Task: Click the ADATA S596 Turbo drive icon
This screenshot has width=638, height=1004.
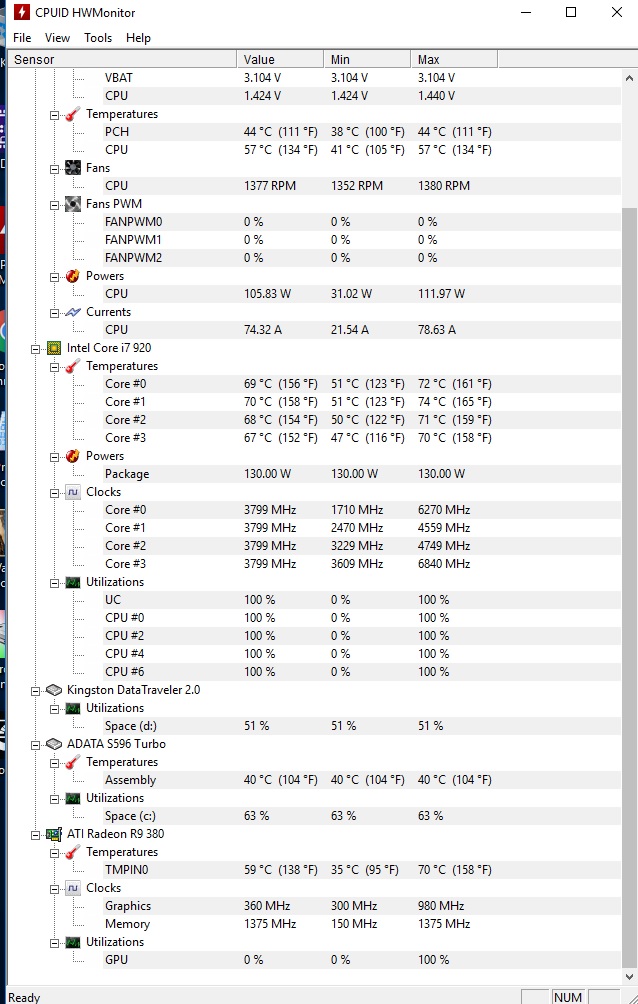Action: click(x=54, y=744)
